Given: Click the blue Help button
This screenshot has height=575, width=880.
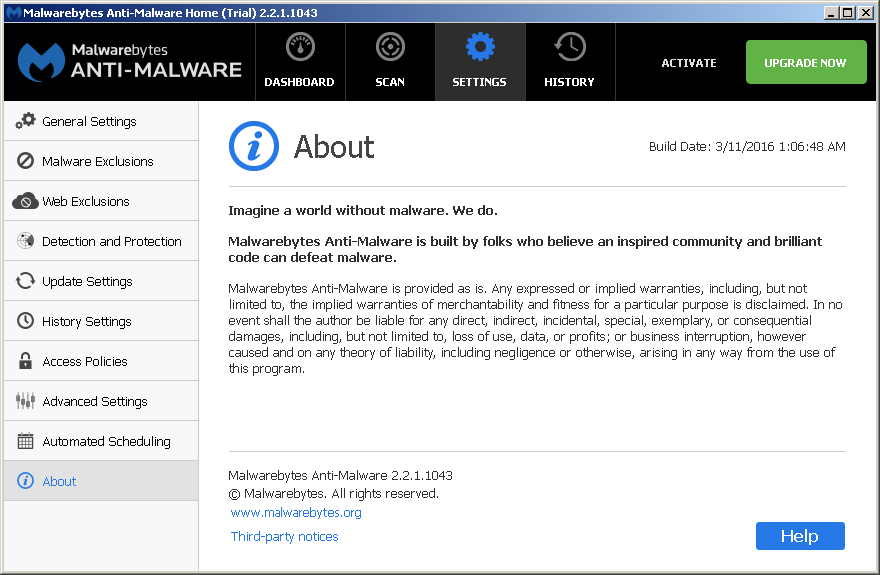Looking at the screenshot, I should (x=800, y=536).
